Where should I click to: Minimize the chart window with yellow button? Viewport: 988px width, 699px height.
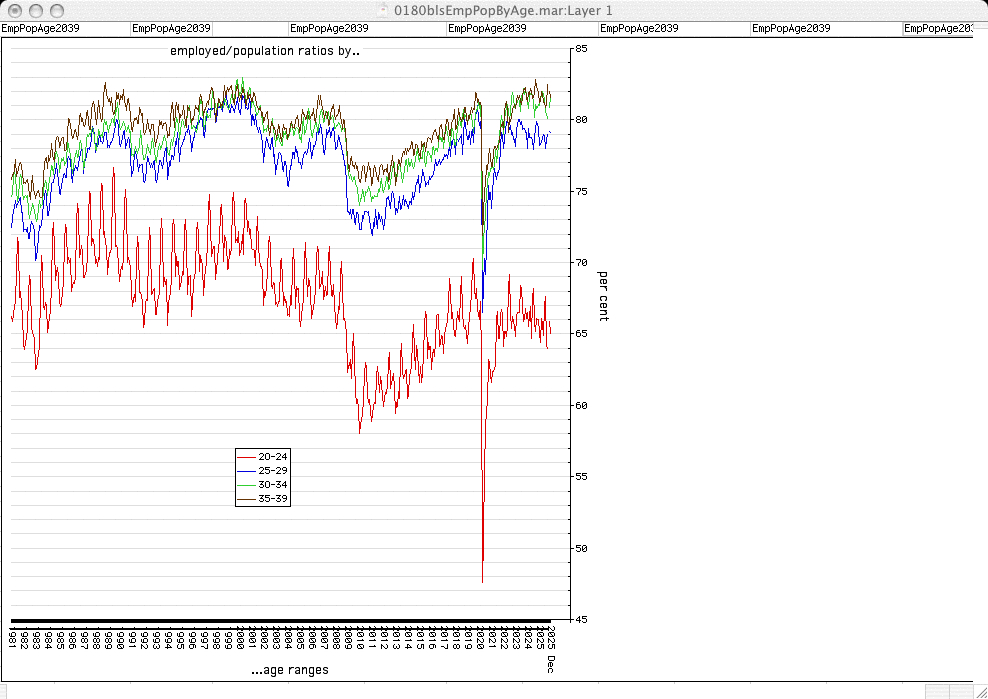tap(35, 10)
